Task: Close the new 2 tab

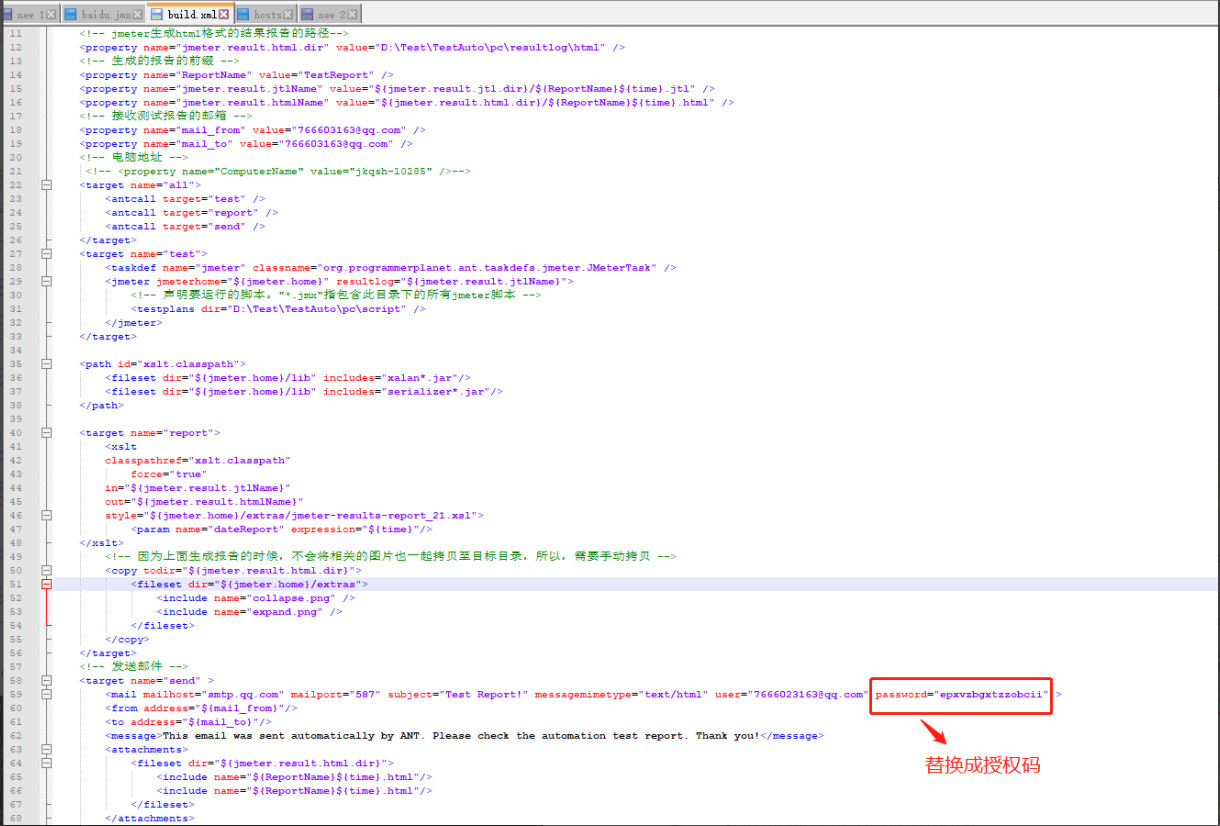Action: pos(353,15)
